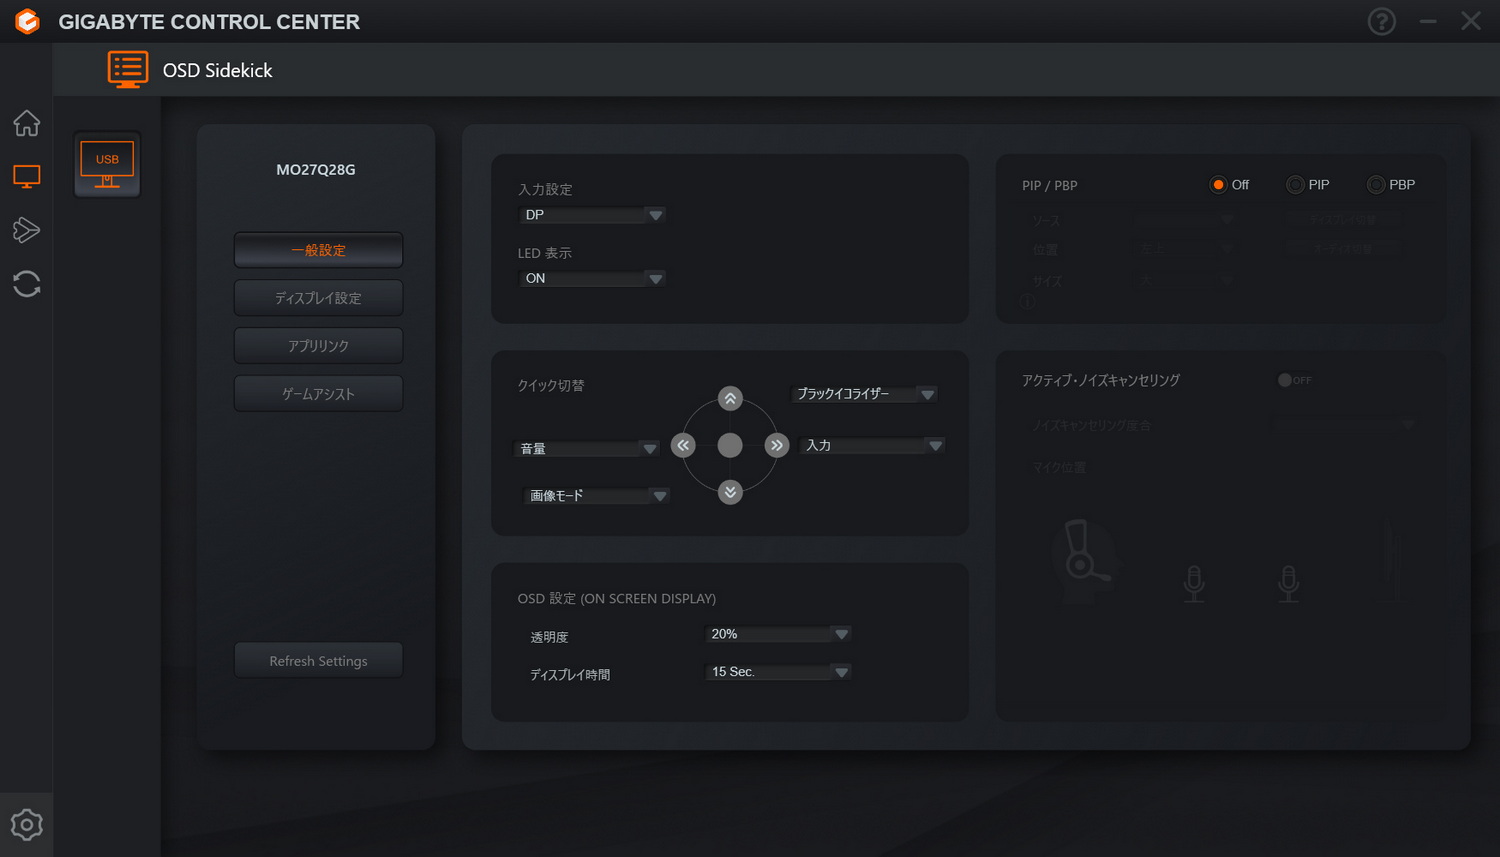Click the PIP / PBP heading
Screen dimensions: 1500x857
click(1049, 185)
